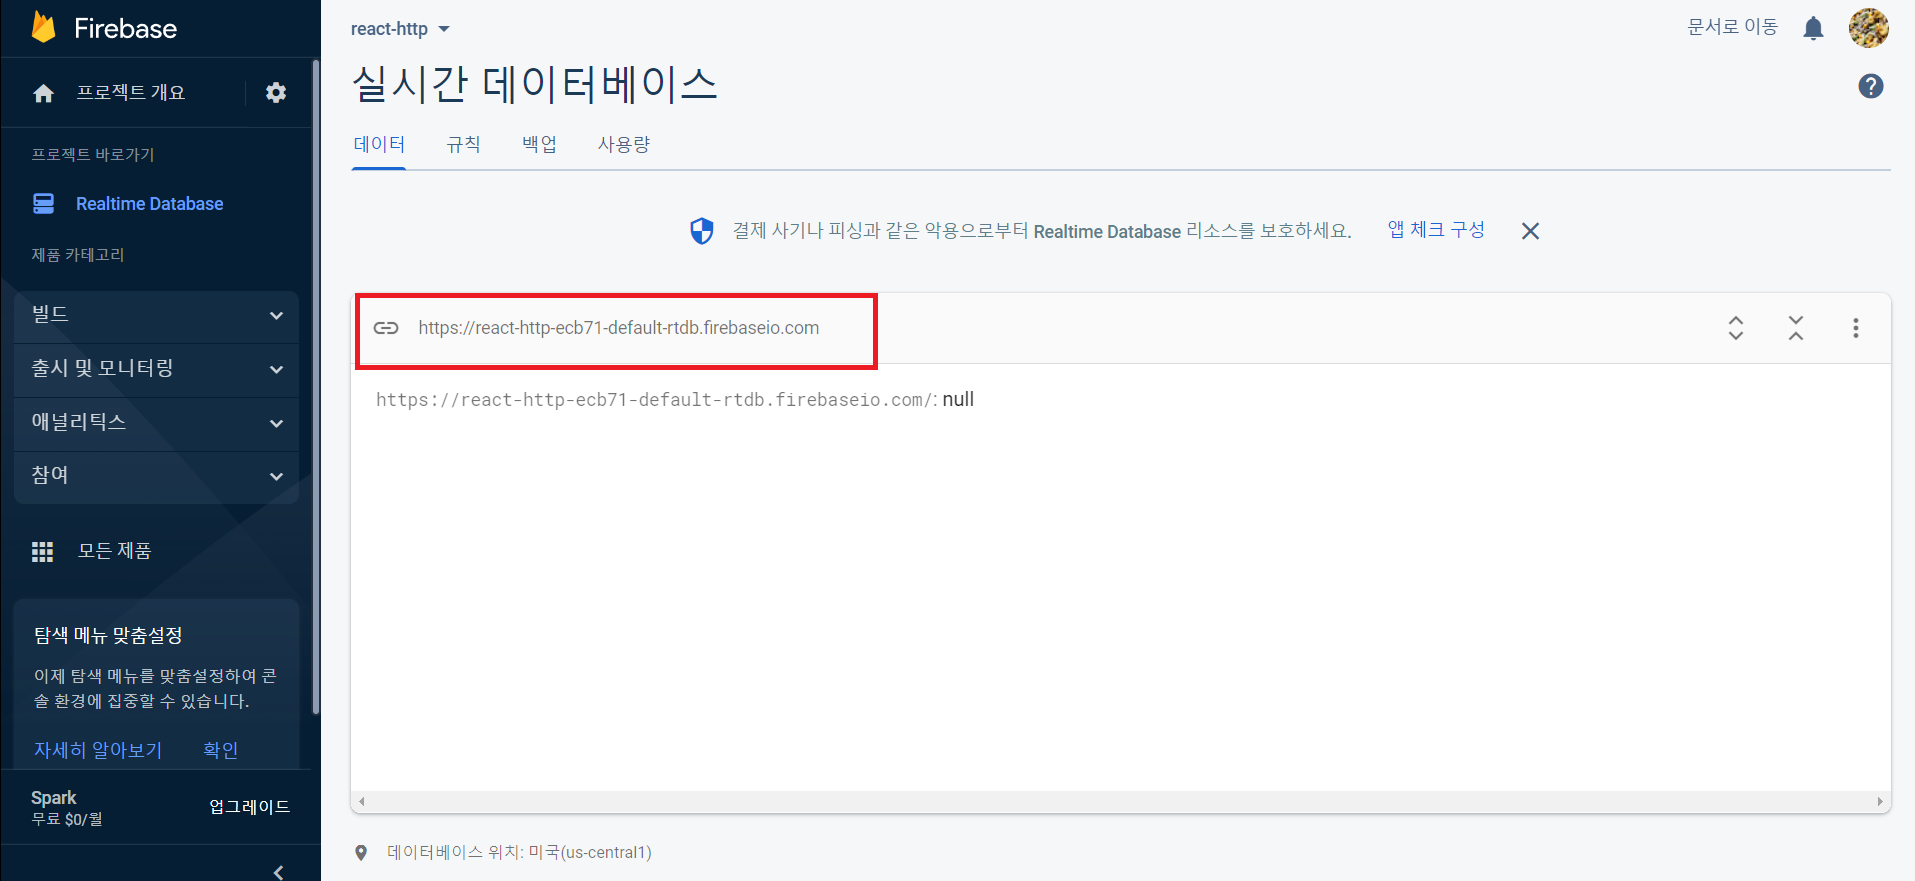The image size is (1915, 881).
Task: Click the Realtime Database sidebar icon
Action: 44,204
